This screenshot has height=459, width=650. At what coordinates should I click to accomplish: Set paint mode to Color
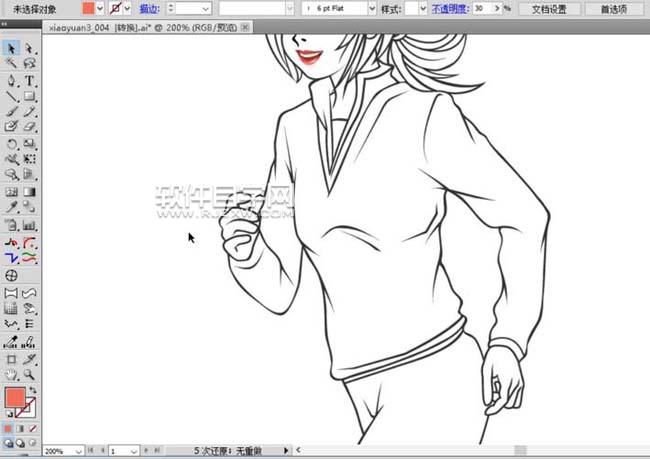[8, 428]
